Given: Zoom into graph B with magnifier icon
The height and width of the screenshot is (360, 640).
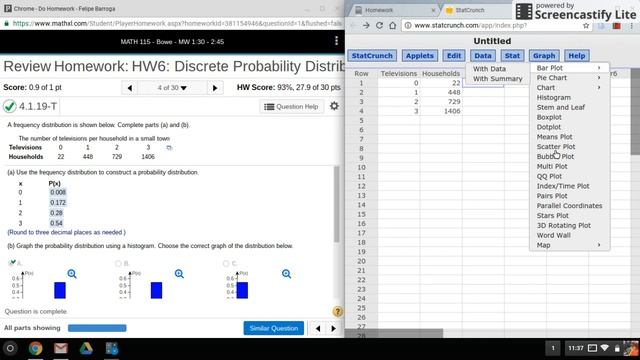Looking at the screenshot, I should point(179,274).
